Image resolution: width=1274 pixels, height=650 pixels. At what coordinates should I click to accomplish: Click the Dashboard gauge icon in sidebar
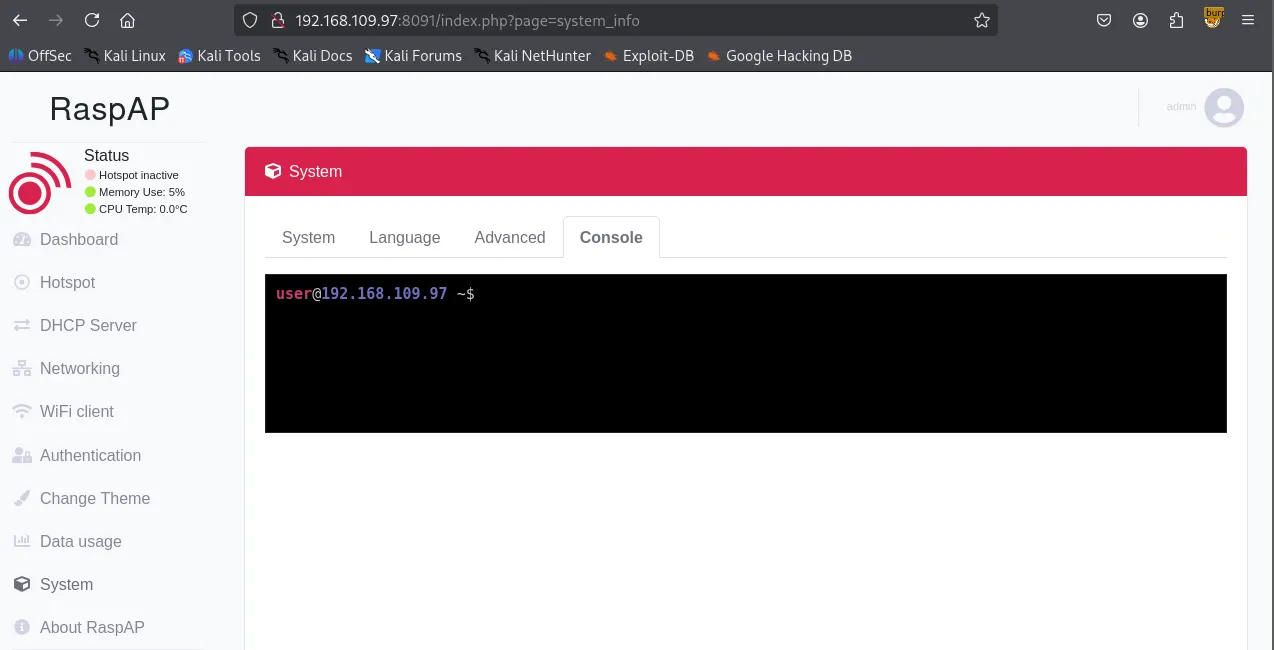[x=22, y=240]
